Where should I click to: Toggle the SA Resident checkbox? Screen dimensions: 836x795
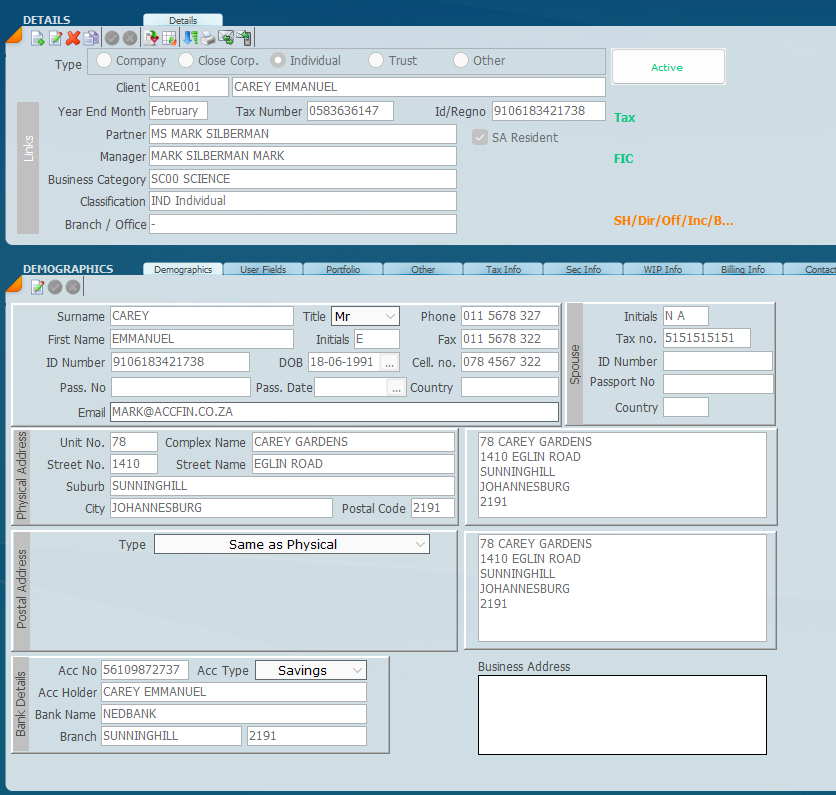pyautogui.click(x=480, y=137)
